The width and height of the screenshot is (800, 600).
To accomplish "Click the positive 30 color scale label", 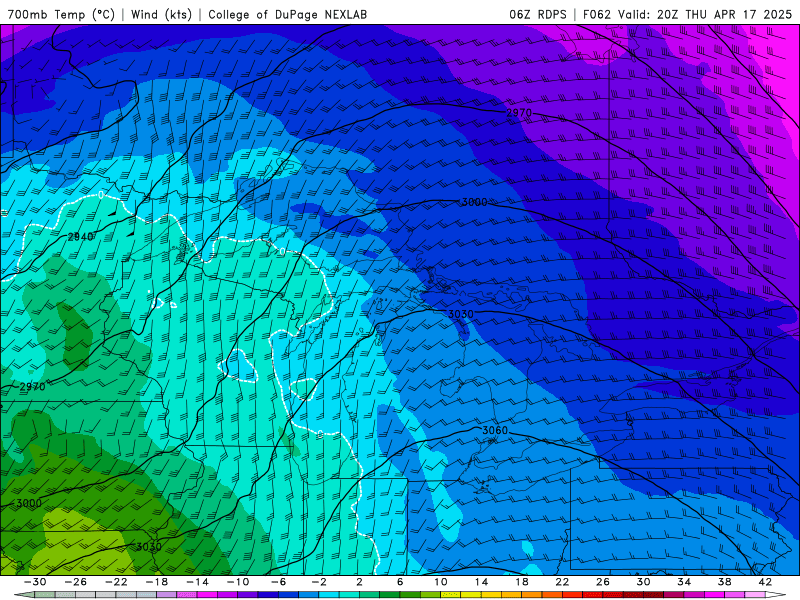I will [x=643, y=582].
